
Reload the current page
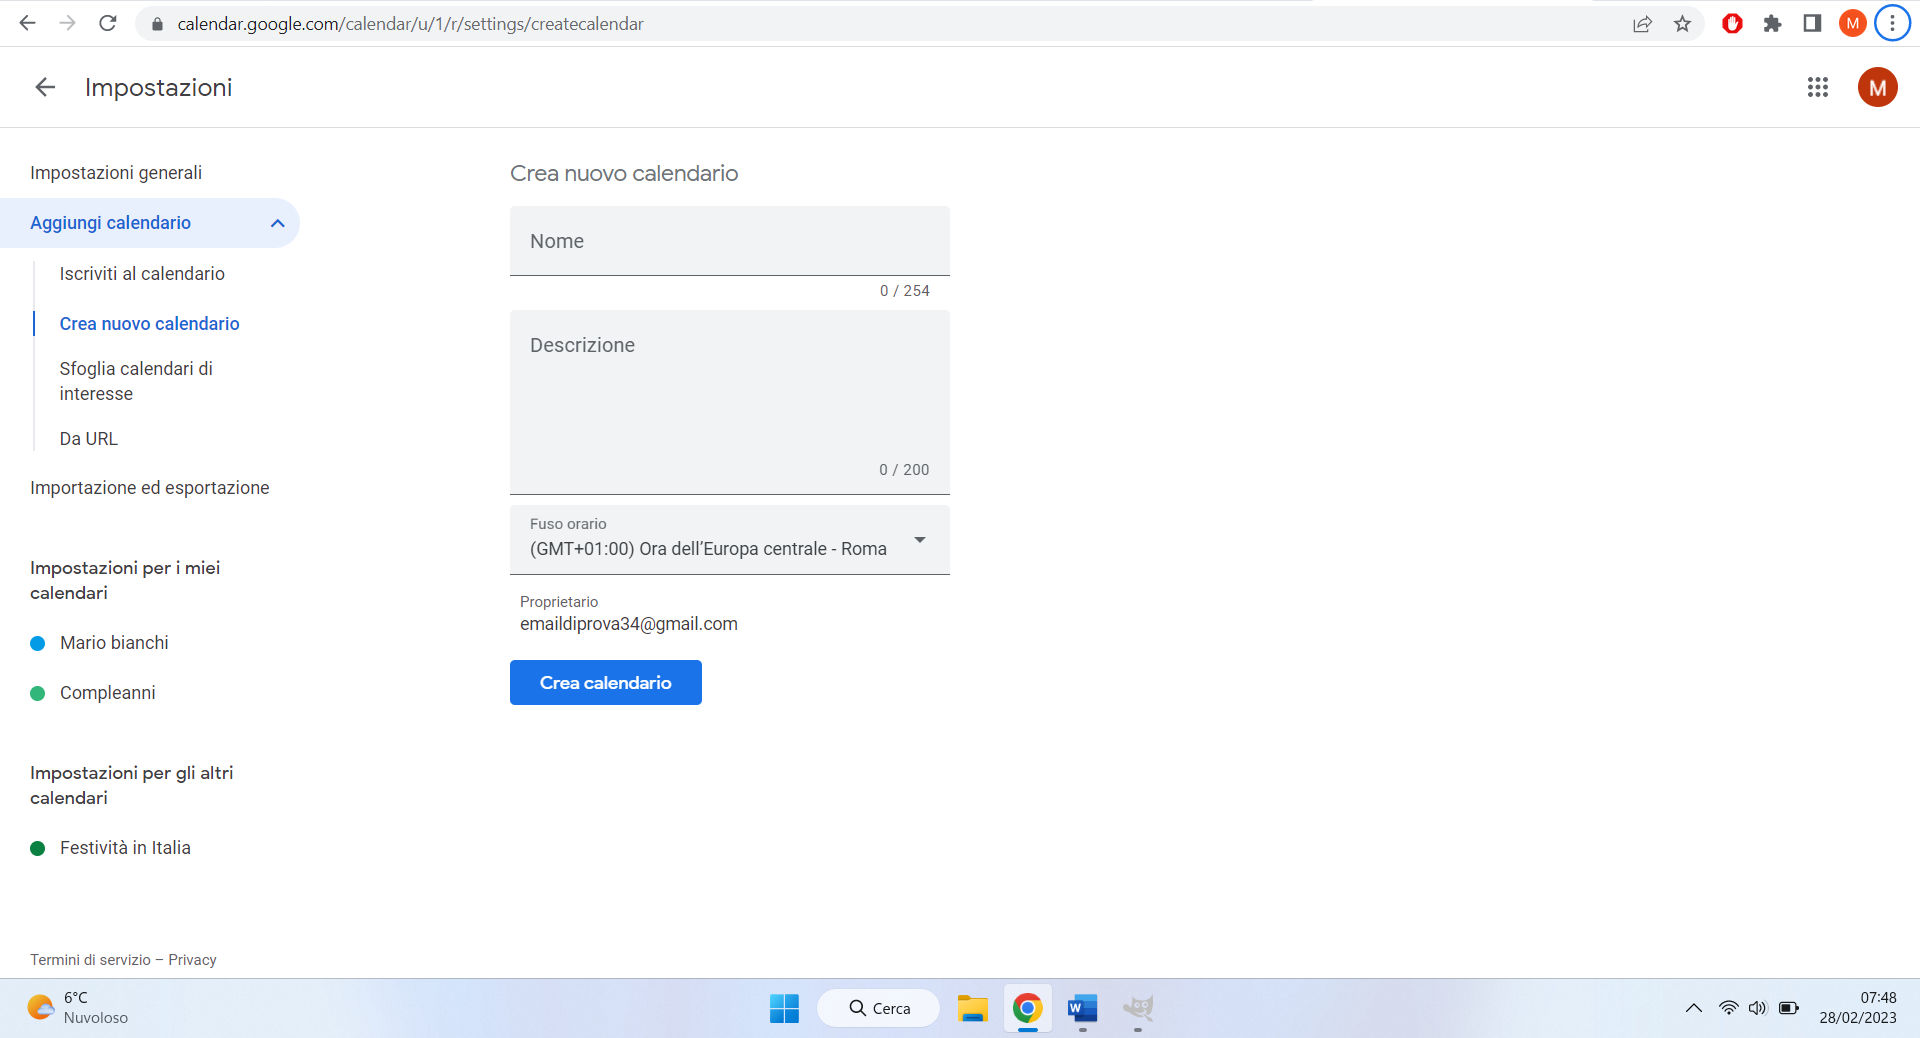[x=109, y=23]
